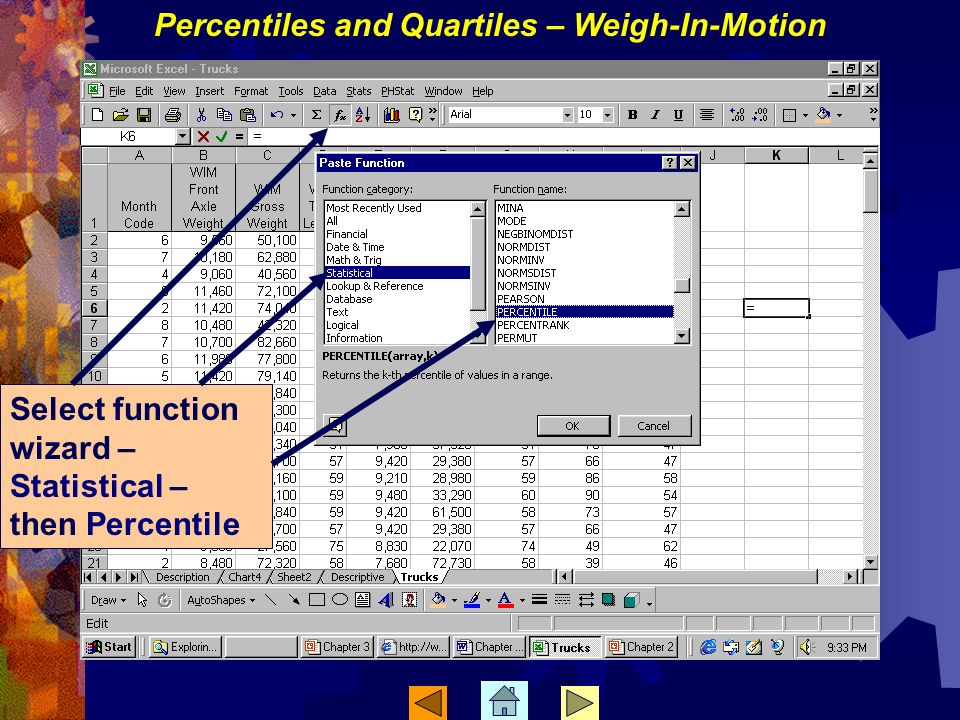Open the Name Box dropdown arrow

click(182, 137)
